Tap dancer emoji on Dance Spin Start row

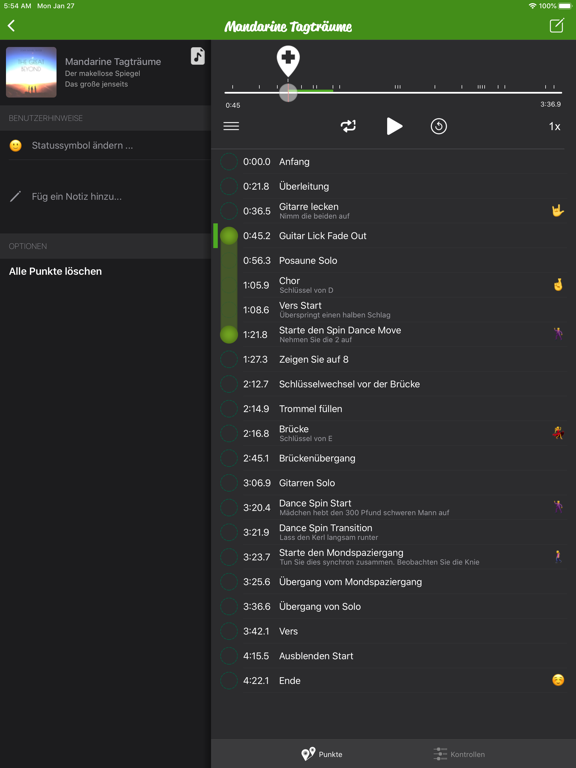coord(558,507)
